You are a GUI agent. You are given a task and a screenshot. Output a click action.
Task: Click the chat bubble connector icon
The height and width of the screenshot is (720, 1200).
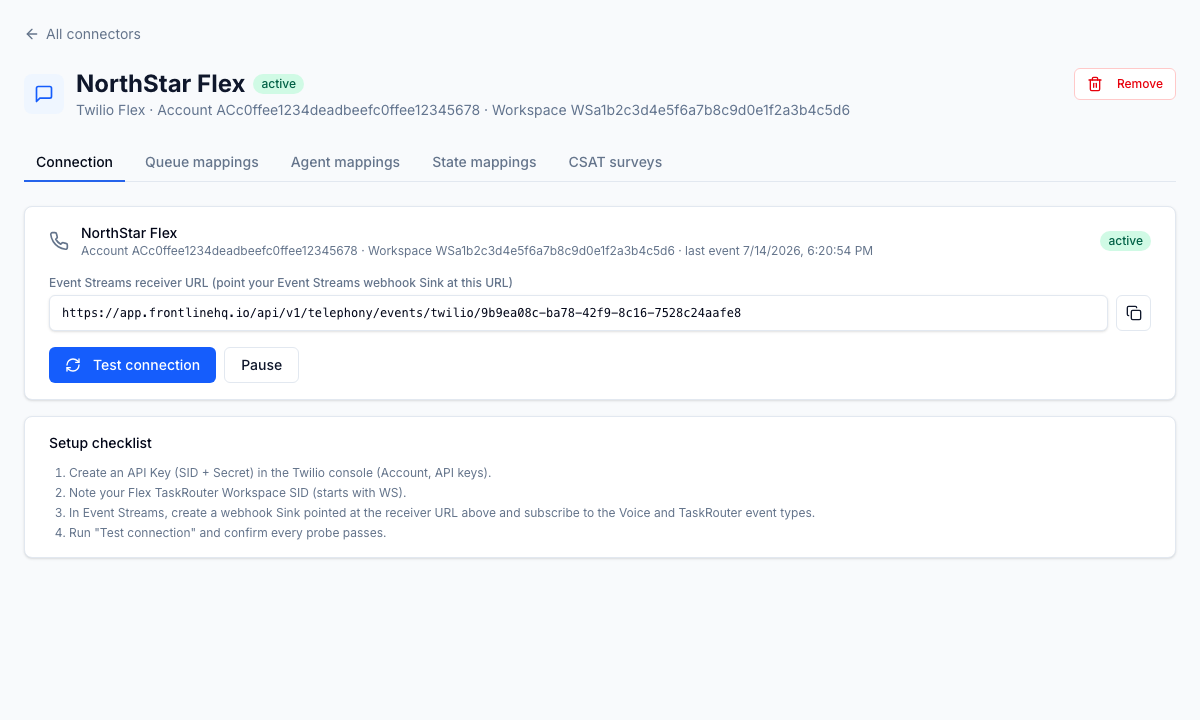click(x=44, y=94)
